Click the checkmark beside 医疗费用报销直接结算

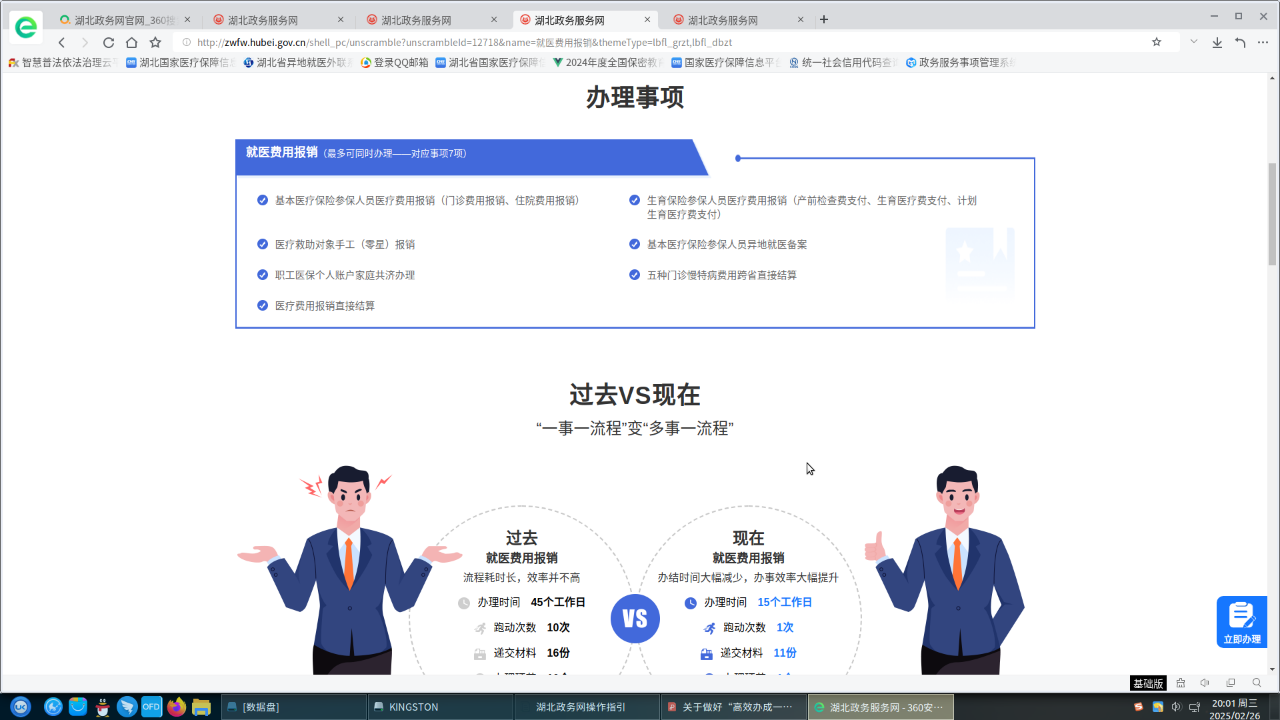[x=262, y=306]
